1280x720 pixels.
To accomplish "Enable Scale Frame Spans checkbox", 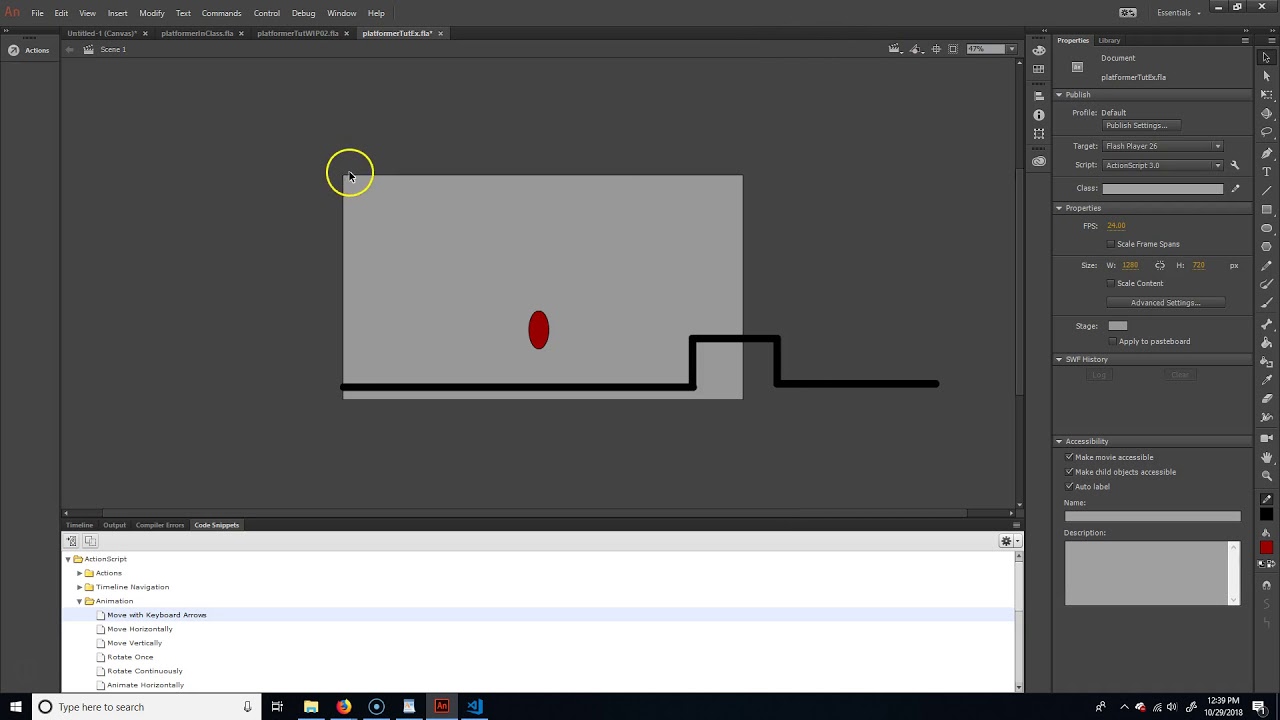I will coord(1110,244).
